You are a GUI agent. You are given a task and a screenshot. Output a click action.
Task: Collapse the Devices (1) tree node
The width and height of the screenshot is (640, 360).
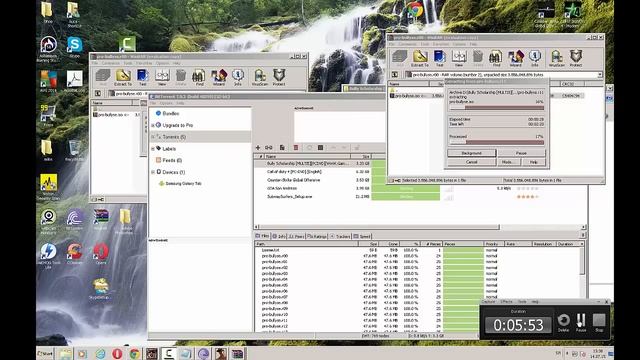pos(153,172)
